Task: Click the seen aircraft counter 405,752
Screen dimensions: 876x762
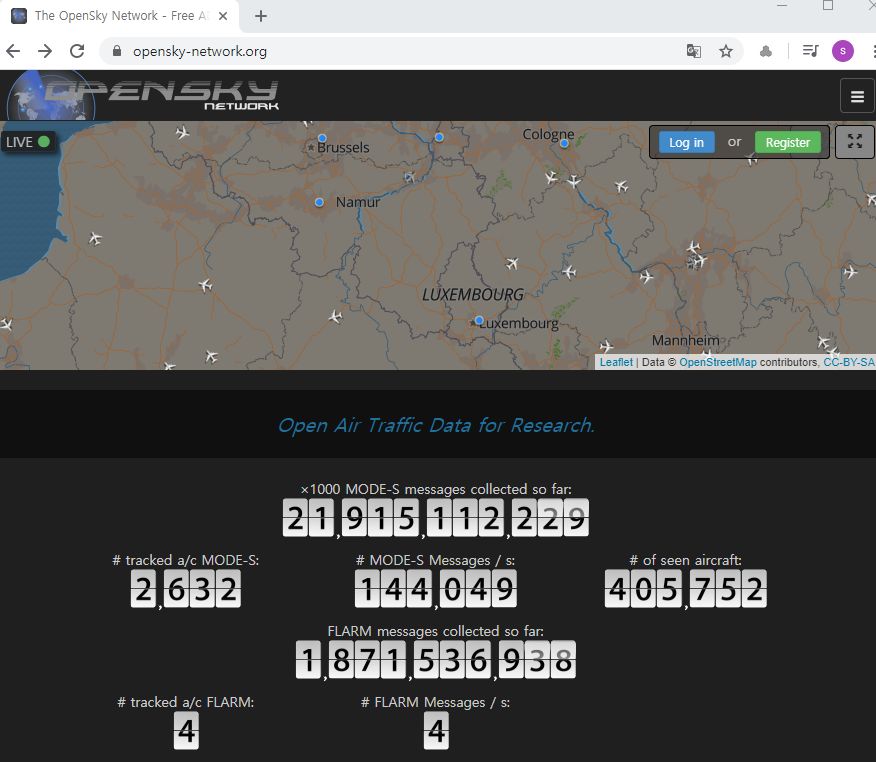Action: 685,588
